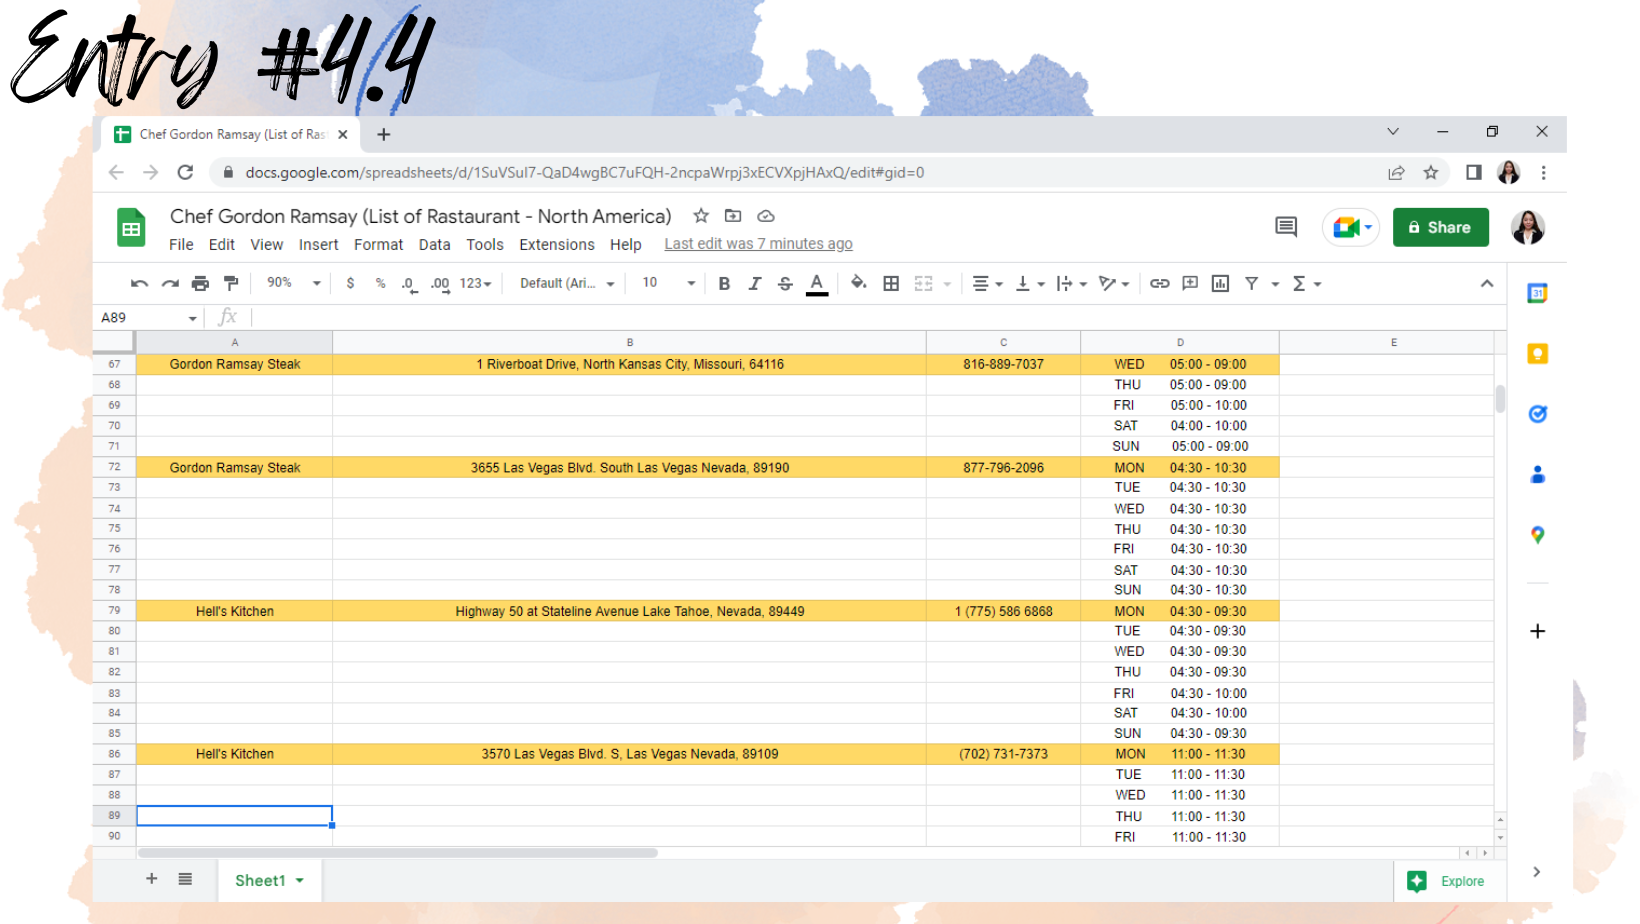Open the Format menu
This screenshot has height=924, width=1640.
point(378,245)
